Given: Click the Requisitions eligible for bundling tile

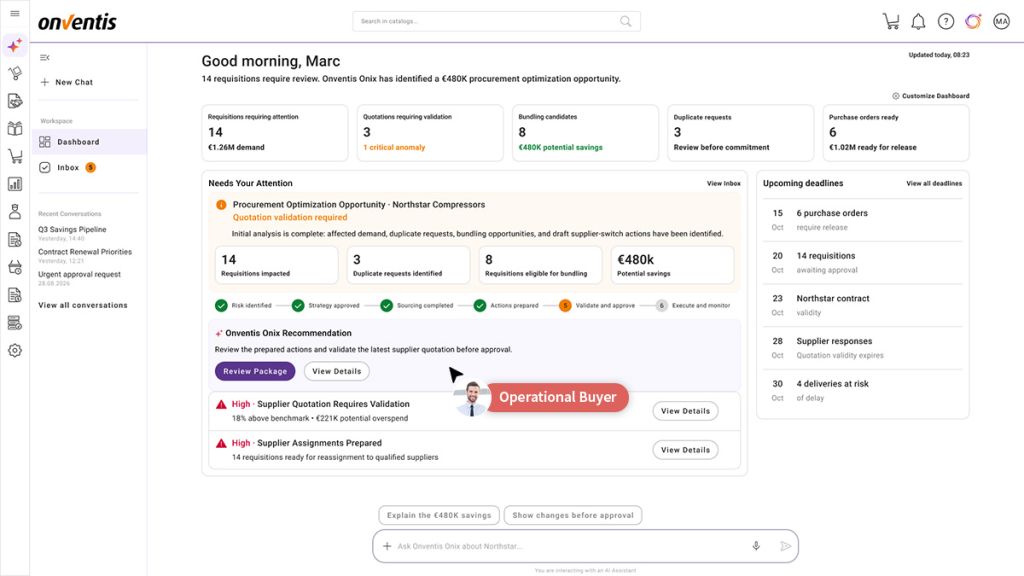Looking at the screenshot, I should 540,265.
